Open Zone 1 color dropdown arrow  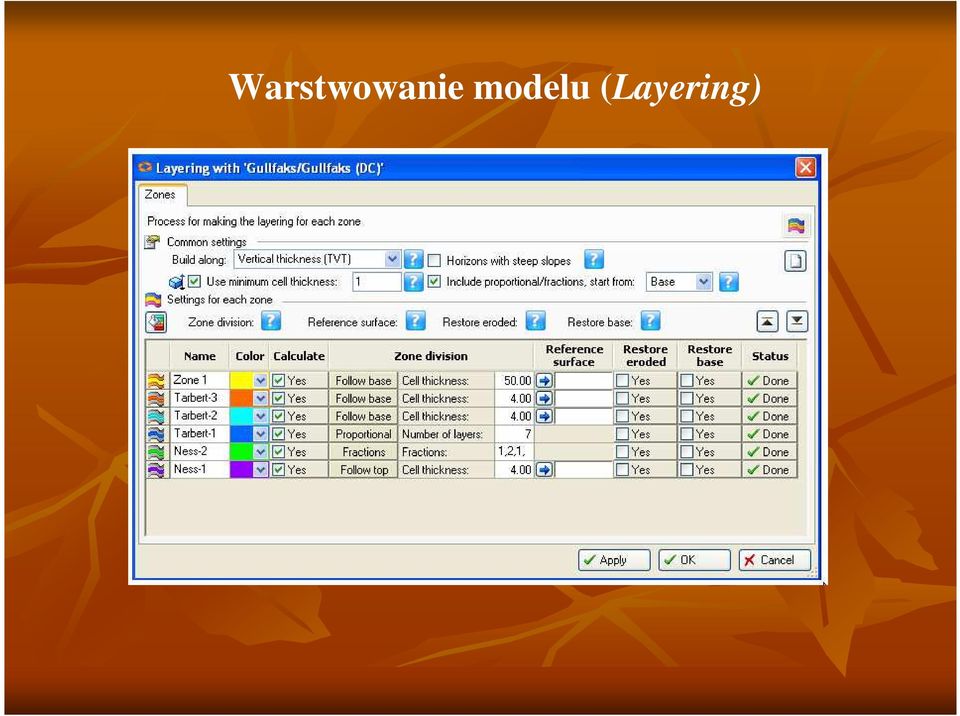(x=260, y=380)
